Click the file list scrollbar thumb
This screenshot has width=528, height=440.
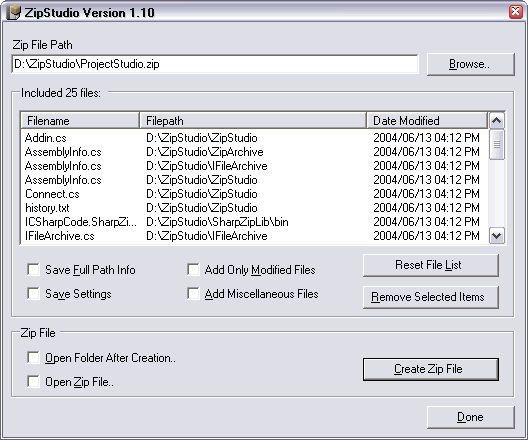point(497,144)
